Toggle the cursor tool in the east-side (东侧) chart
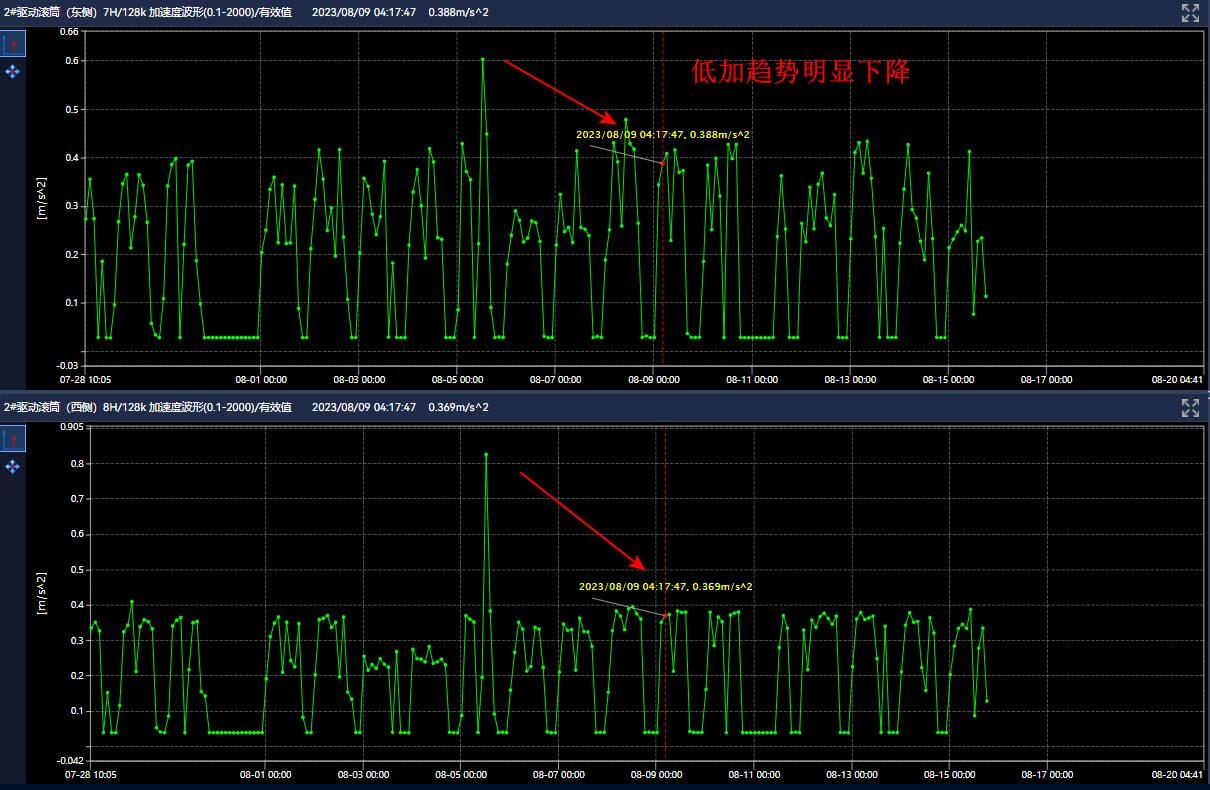 click(x=13, y=44)
